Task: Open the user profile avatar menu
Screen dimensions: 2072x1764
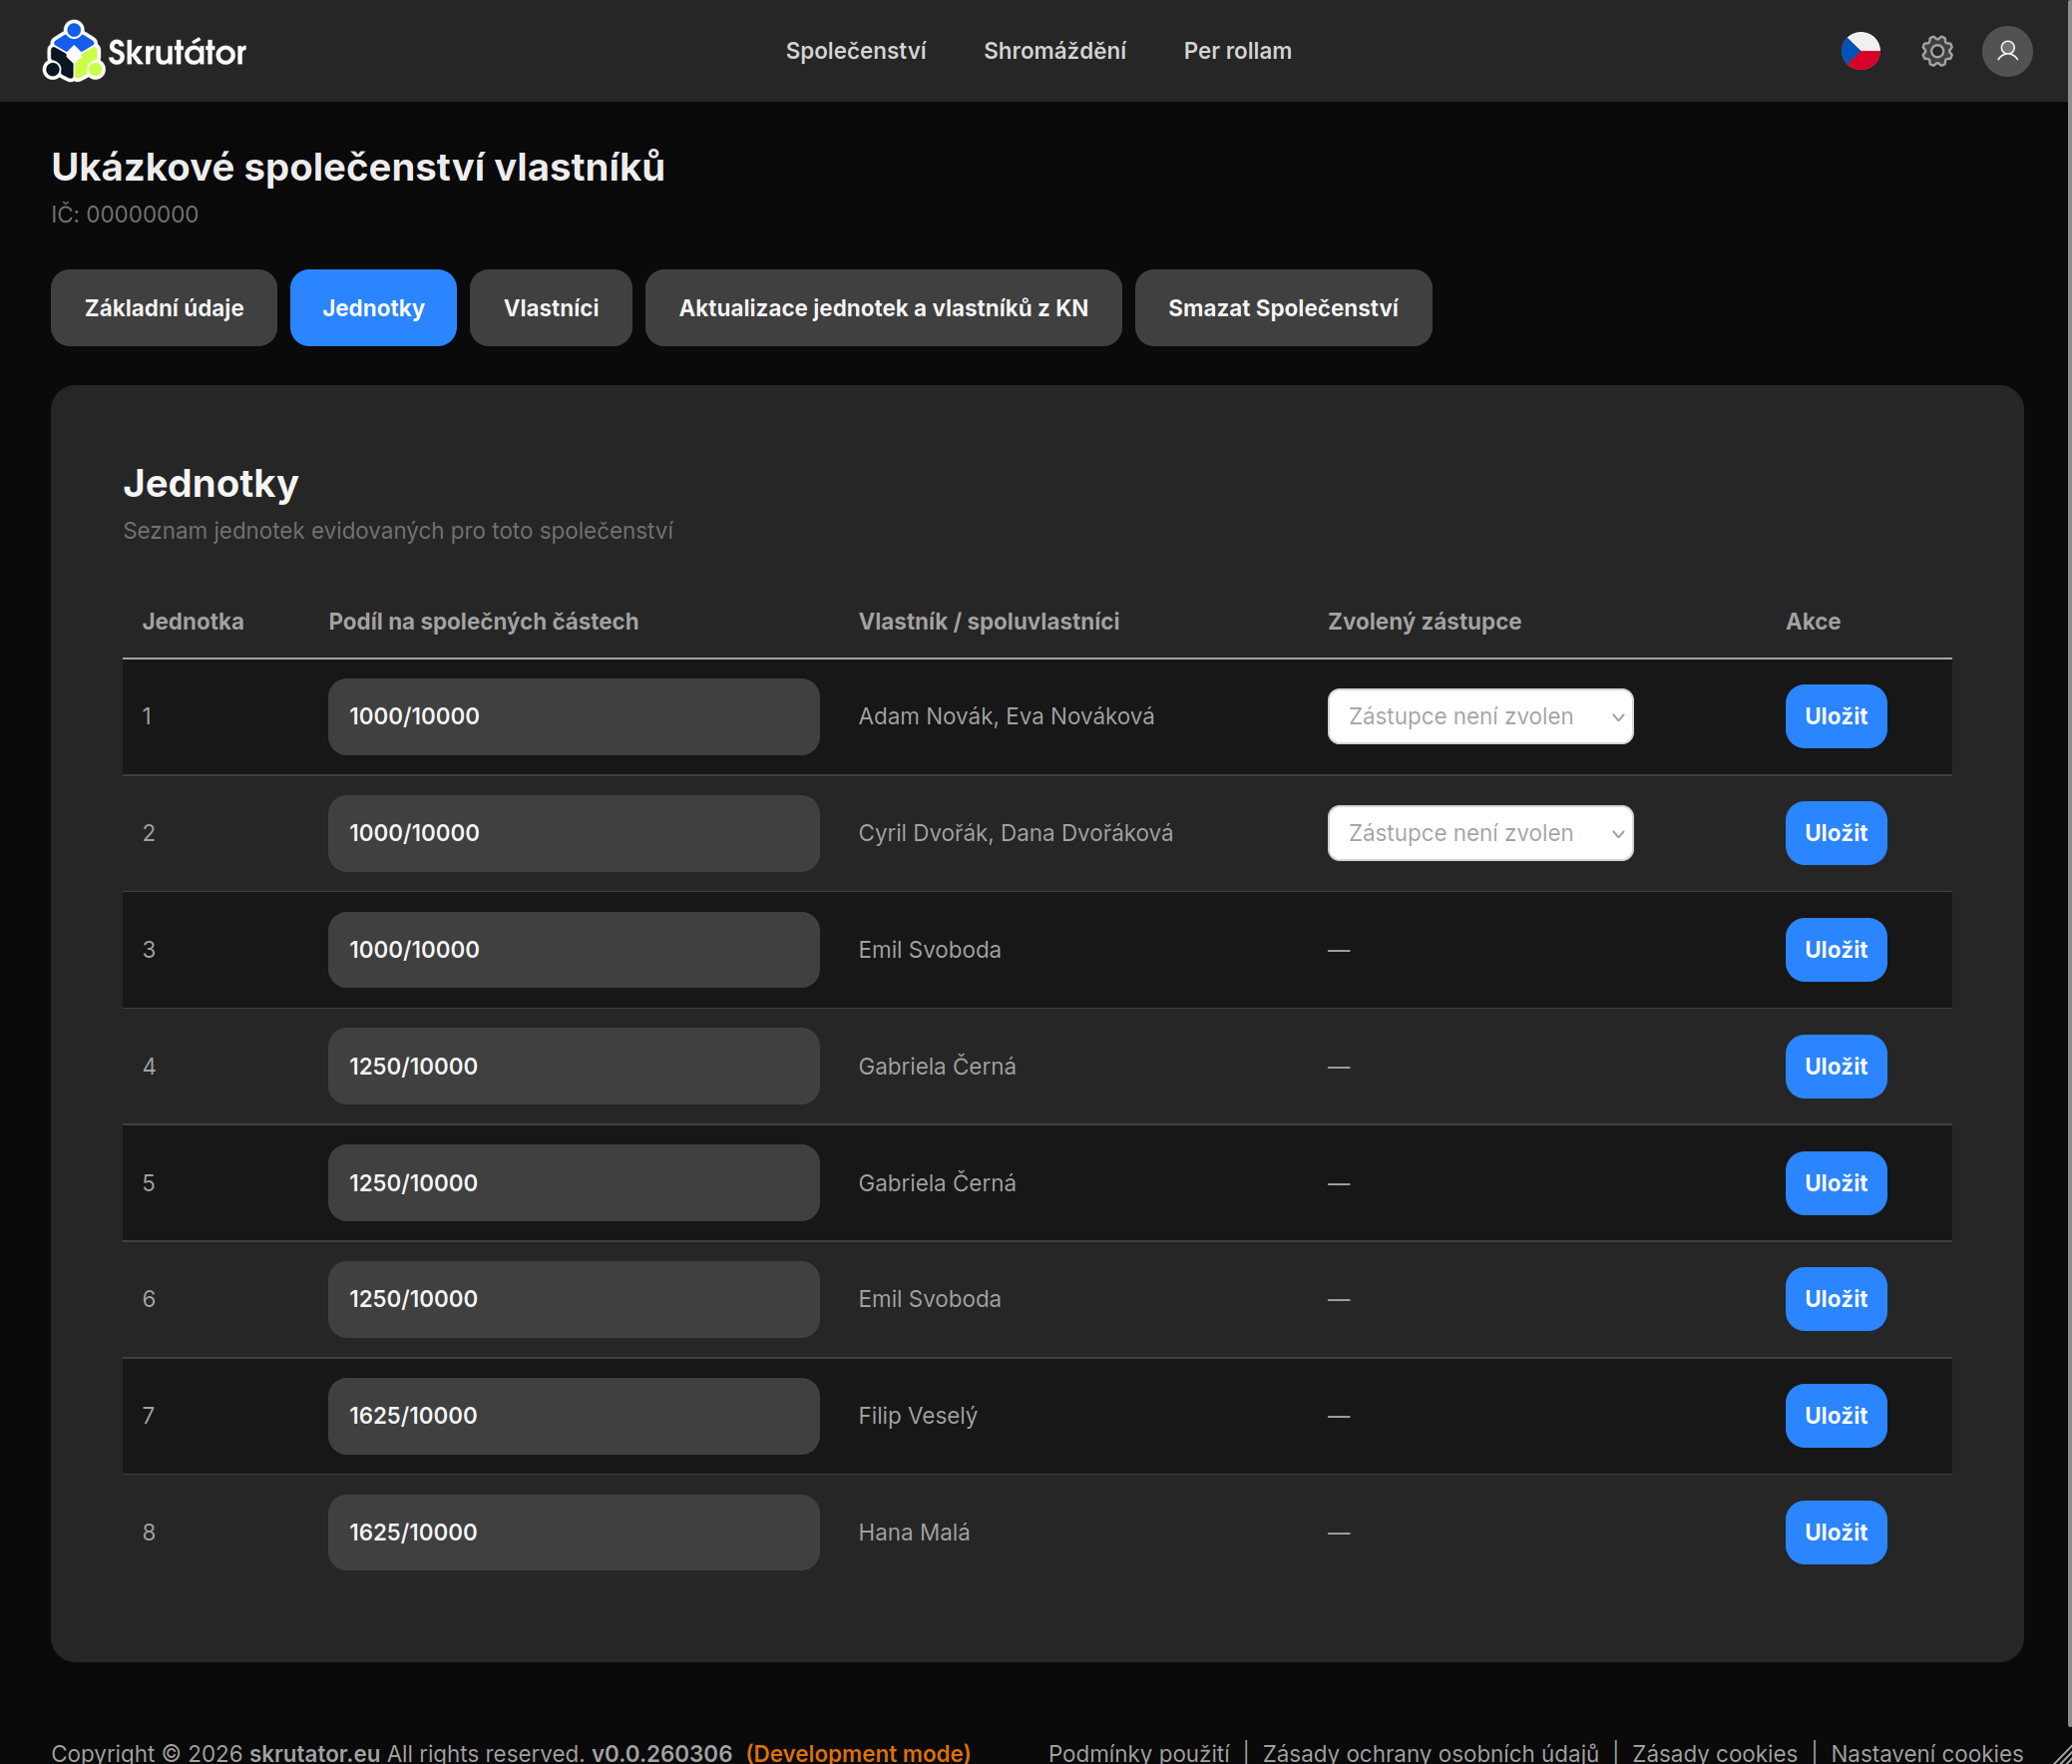Action: tap(2007, 51)
